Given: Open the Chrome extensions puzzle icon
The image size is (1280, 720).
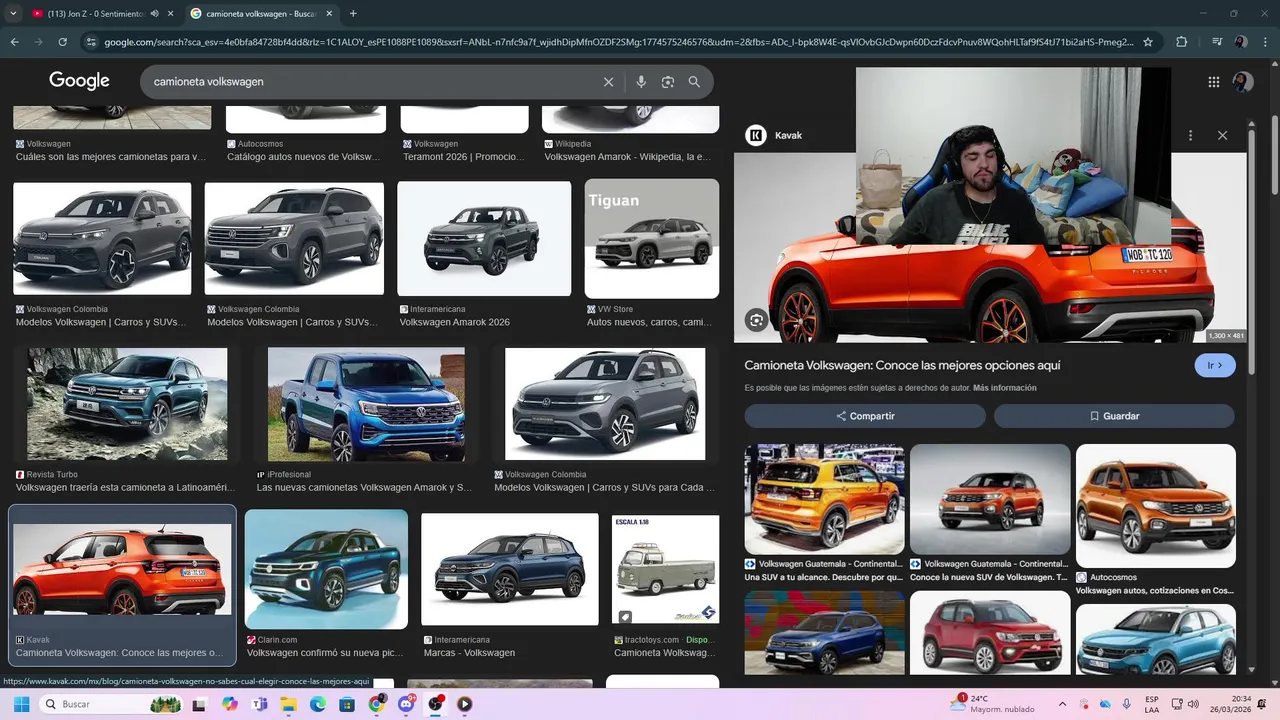Looking at the screenshot, I should point(1182,42).
